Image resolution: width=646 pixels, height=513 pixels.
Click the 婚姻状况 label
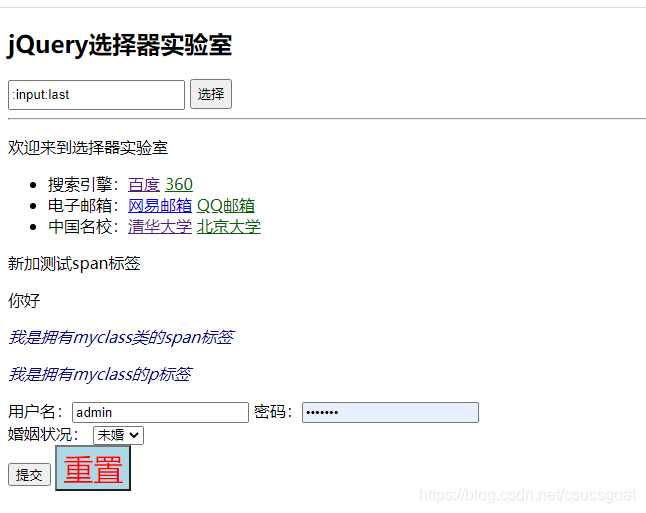44,434
